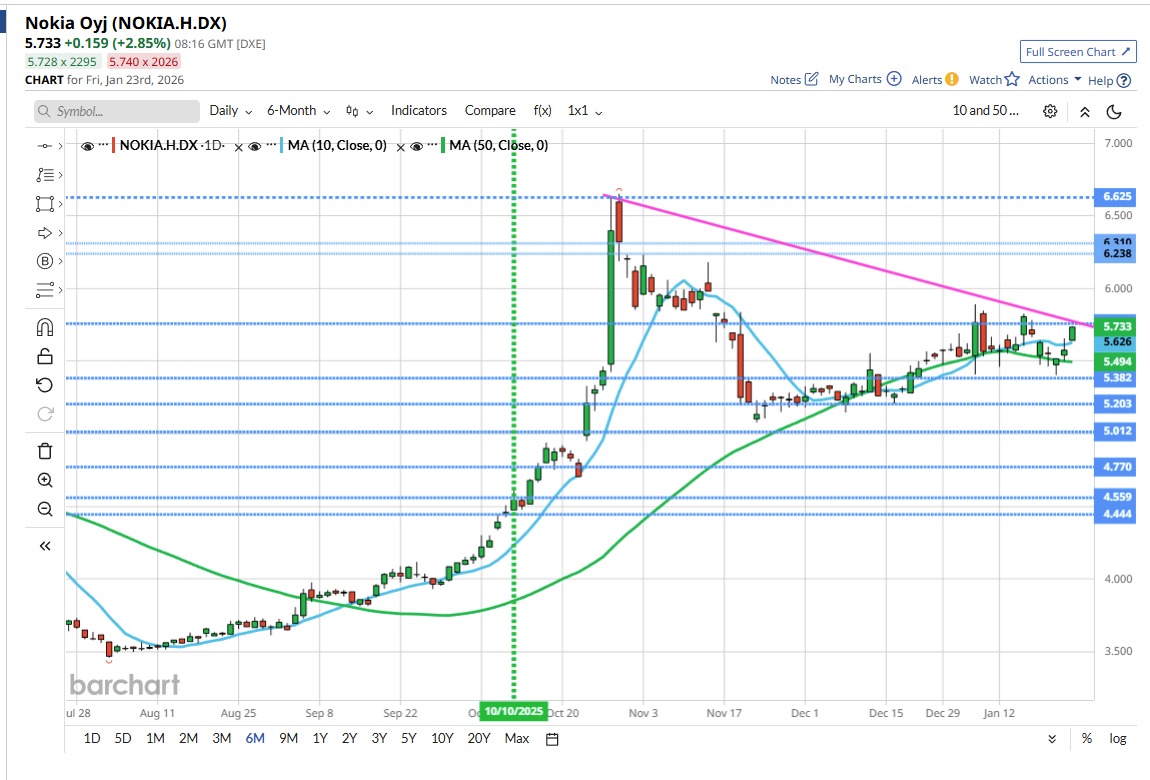This screenshot has height=780, width=1150.
Task: Open the Indicators menu
Action: [418, 111]
